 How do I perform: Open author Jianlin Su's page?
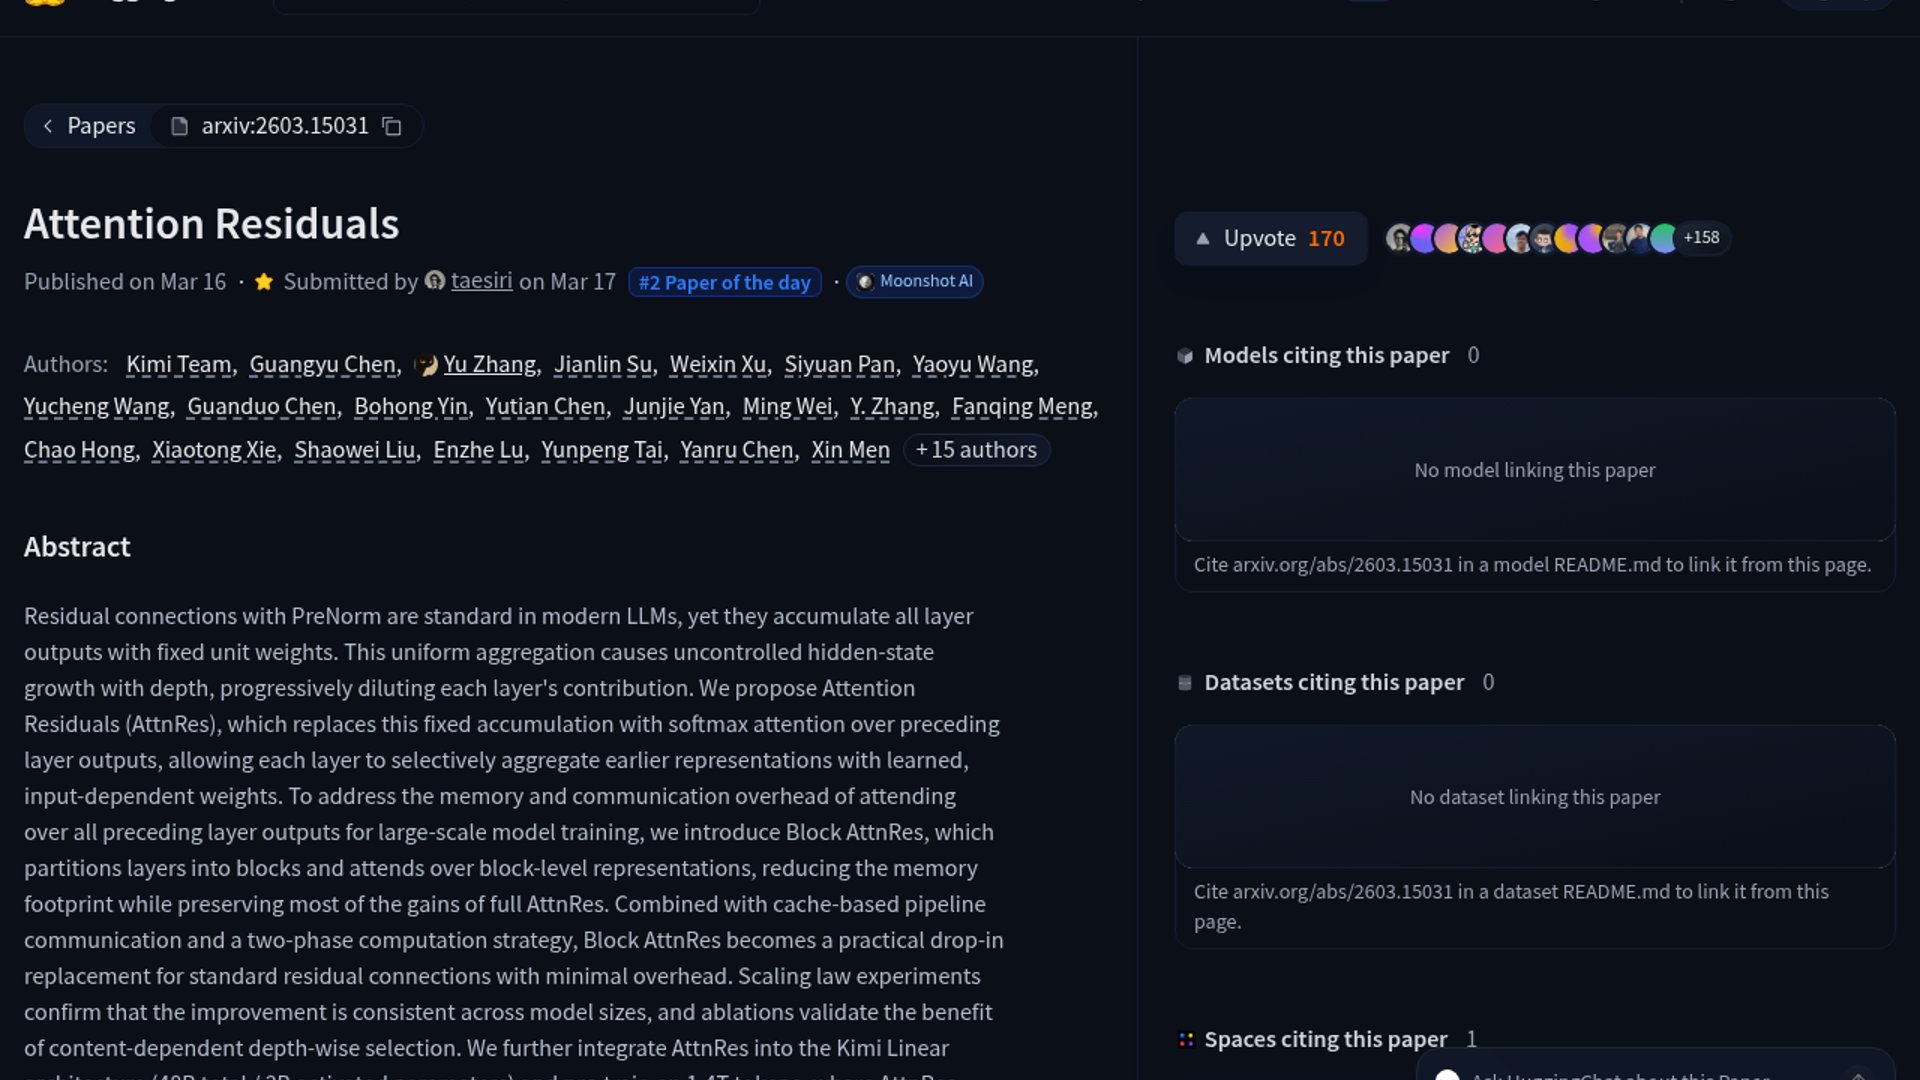(x=602, y=365)
